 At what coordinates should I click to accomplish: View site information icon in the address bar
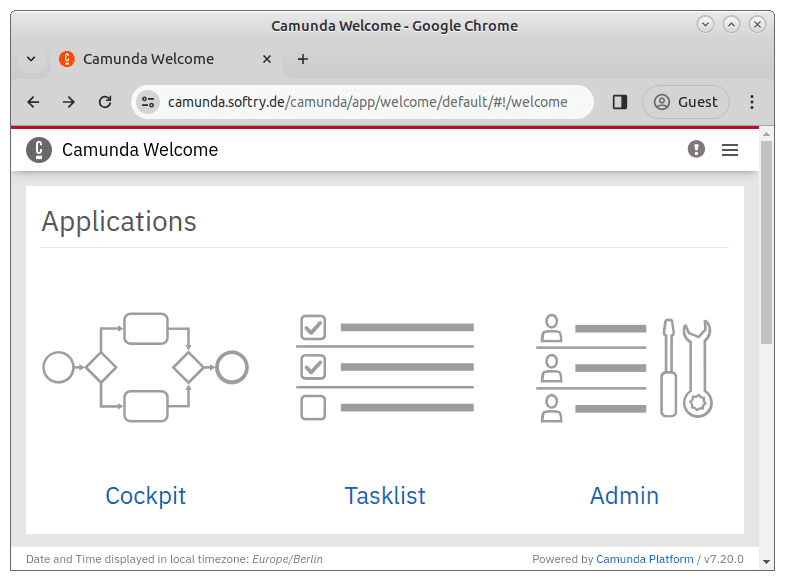tap(148, 102)
